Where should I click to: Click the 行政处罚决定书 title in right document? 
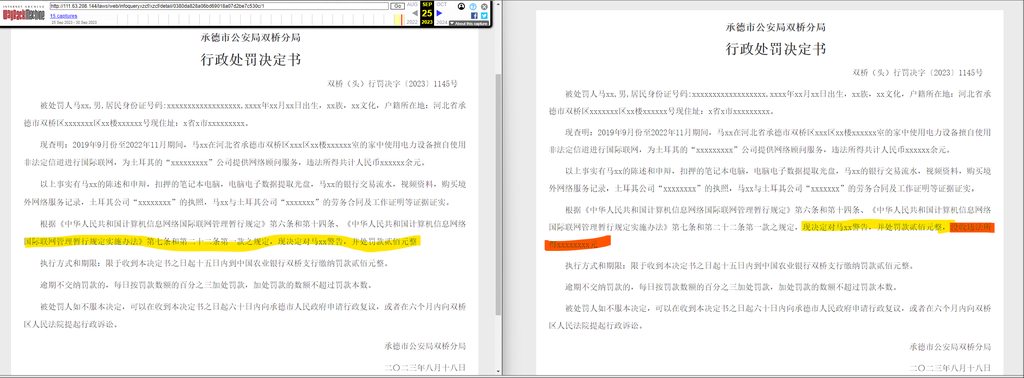[775, 50]
